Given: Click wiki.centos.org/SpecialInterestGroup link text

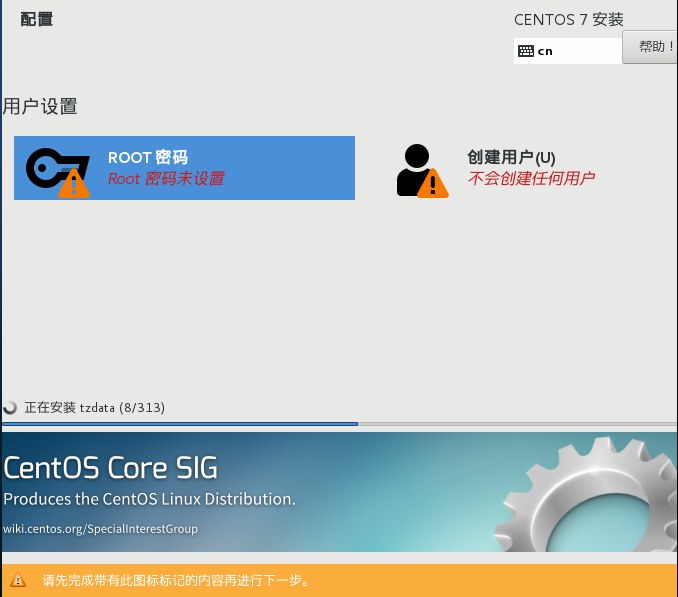Looking at the screenshot, I should pos(100,529).
